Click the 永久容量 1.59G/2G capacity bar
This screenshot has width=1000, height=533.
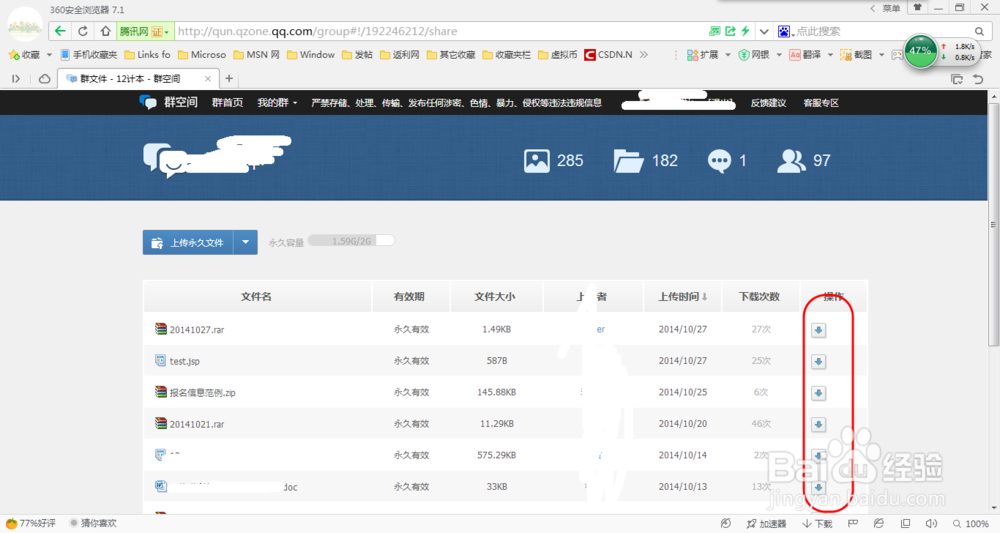pyautogui.click(x=351, y=241)
